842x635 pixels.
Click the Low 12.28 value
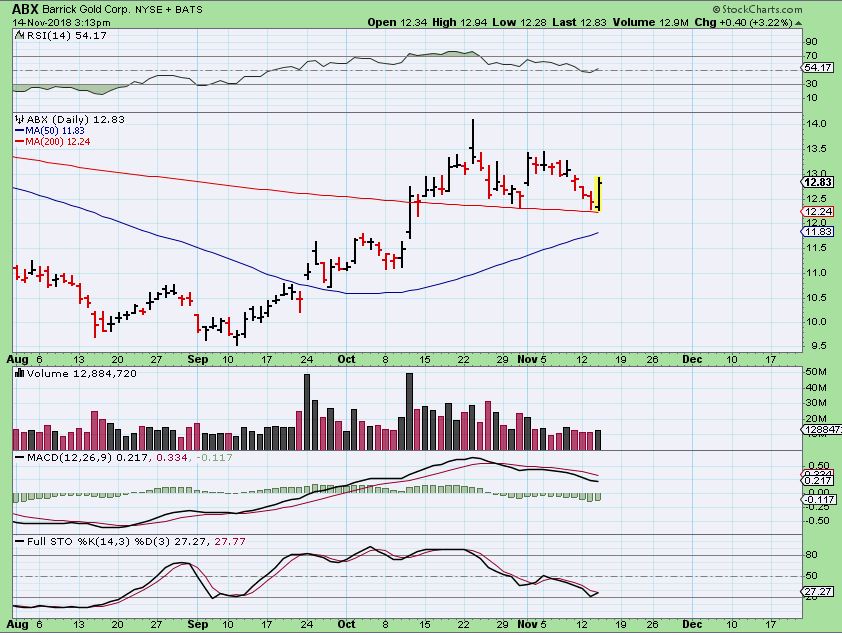pos(517,23)
